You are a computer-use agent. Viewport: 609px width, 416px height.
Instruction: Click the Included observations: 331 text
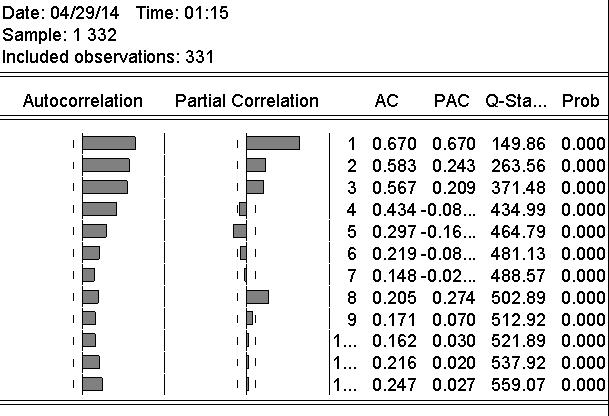point(107,57)
